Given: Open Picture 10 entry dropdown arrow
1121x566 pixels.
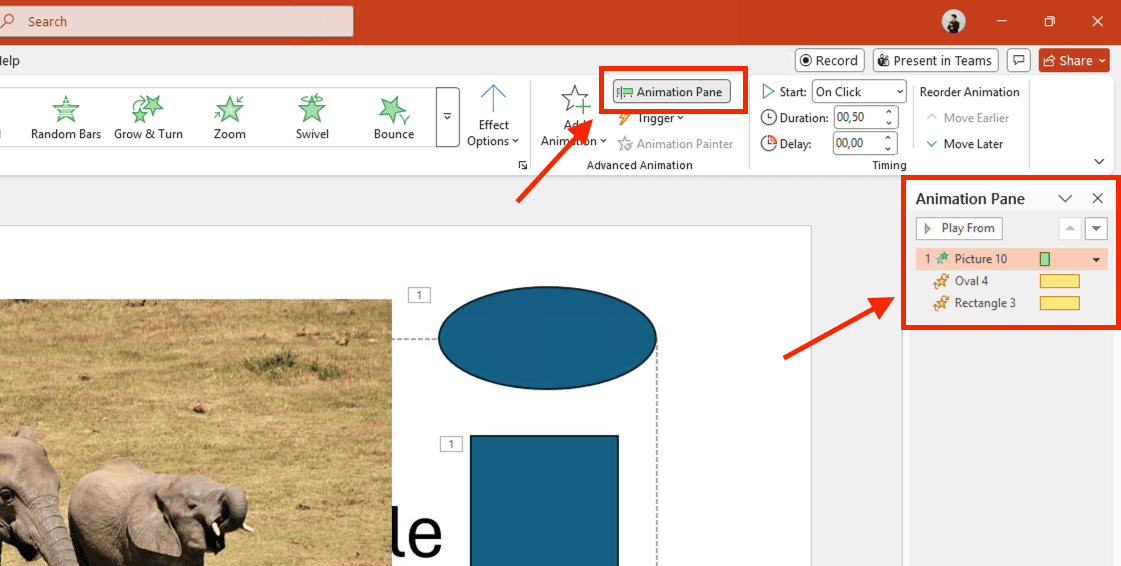Looking at the screenshot, I should (x=1096, y=259).
